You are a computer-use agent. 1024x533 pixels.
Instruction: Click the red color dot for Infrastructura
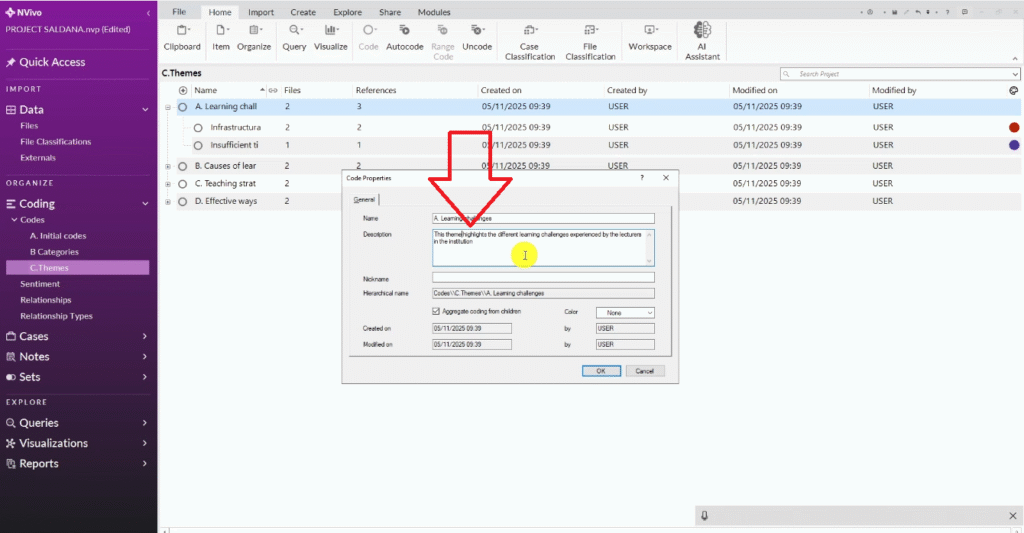click(1014, 128)
